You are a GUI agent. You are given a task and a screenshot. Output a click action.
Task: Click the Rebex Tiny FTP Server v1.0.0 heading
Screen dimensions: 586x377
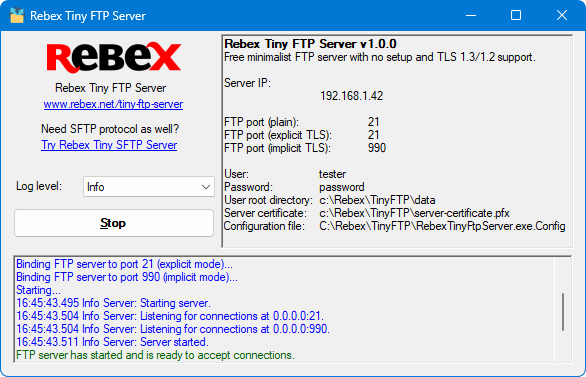pos(310,44)
